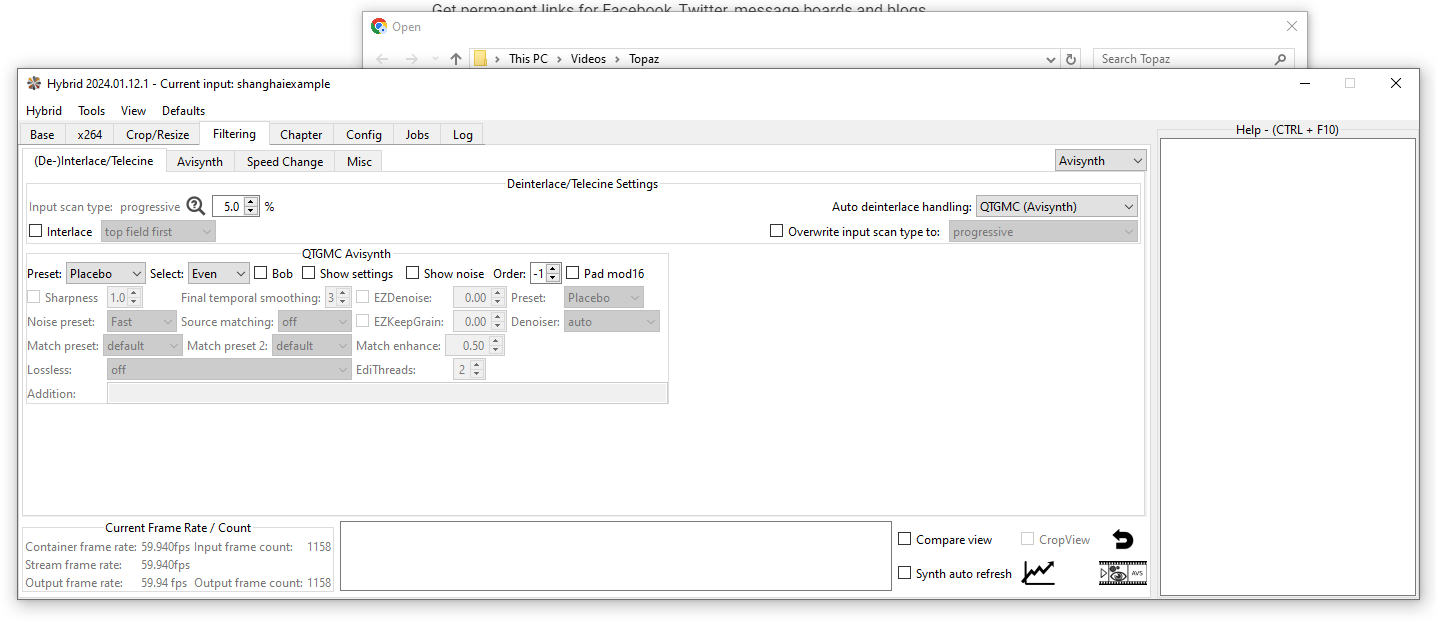Viewport: 1436px width, 626px height.
Task: Open the Misc sub-tab
Action: pos(359,161)
